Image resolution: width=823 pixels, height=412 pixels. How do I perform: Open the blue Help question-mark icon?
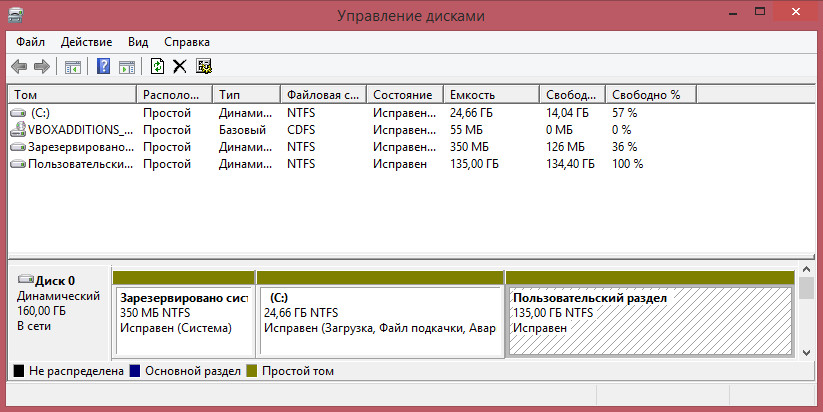pyautogui.click(x=103, y=66)
